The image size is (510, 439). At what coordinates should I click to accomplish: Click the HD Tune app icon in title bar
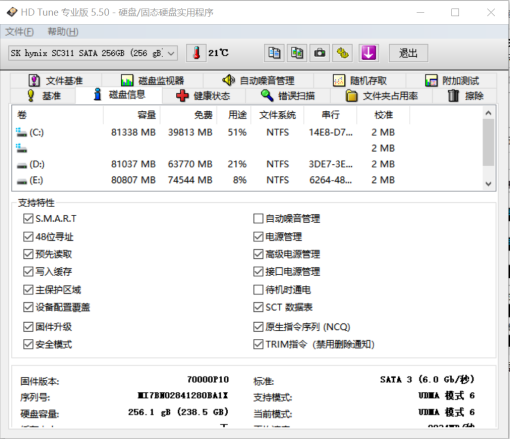(12, 12)
